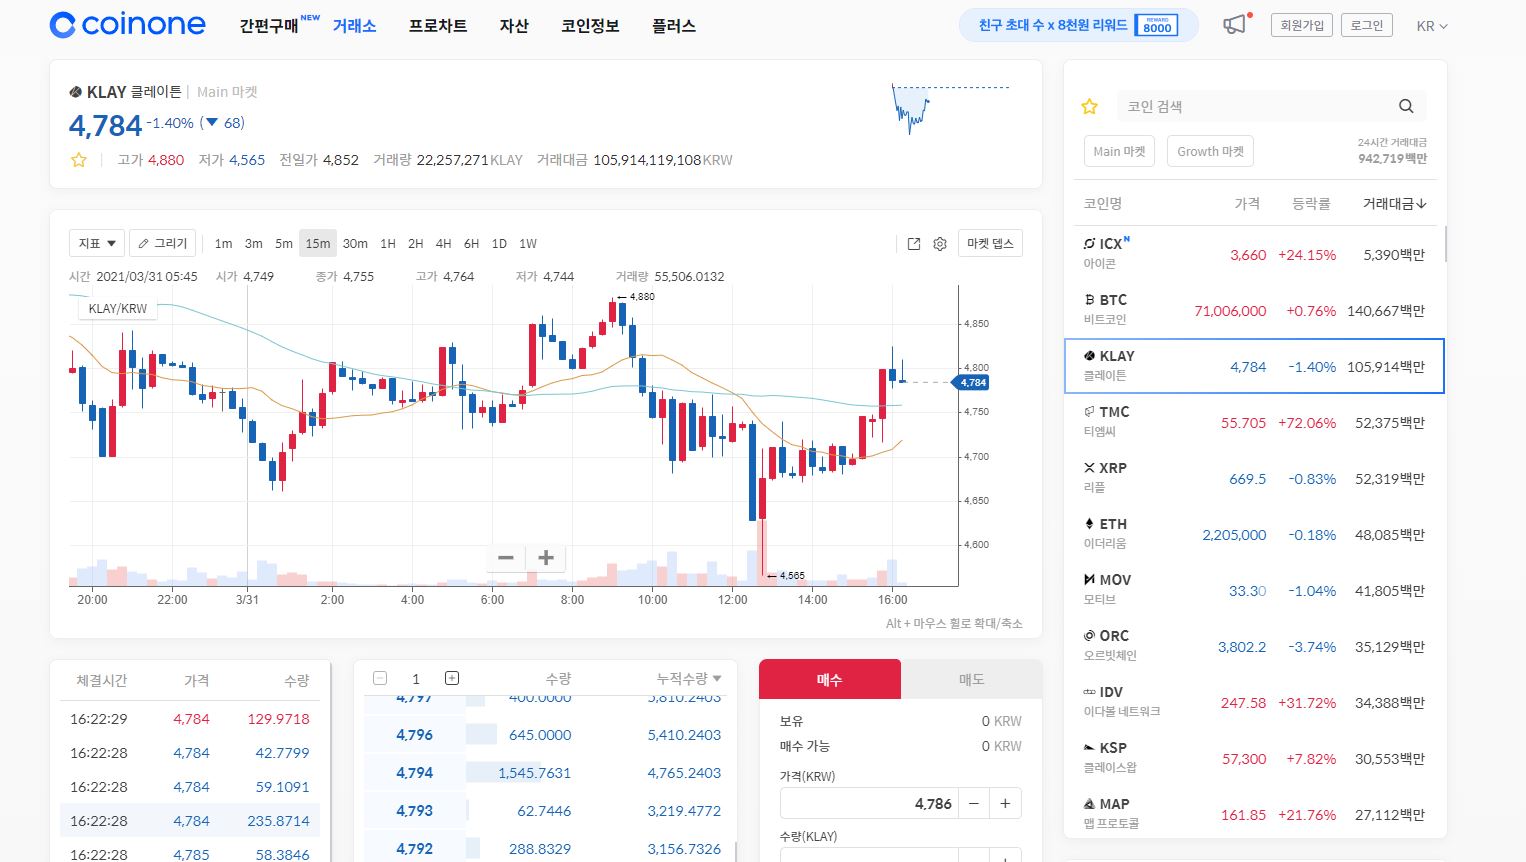Select the pencil drawing tool button
The image size is (1526, 862).
click(x=162, y=243)
